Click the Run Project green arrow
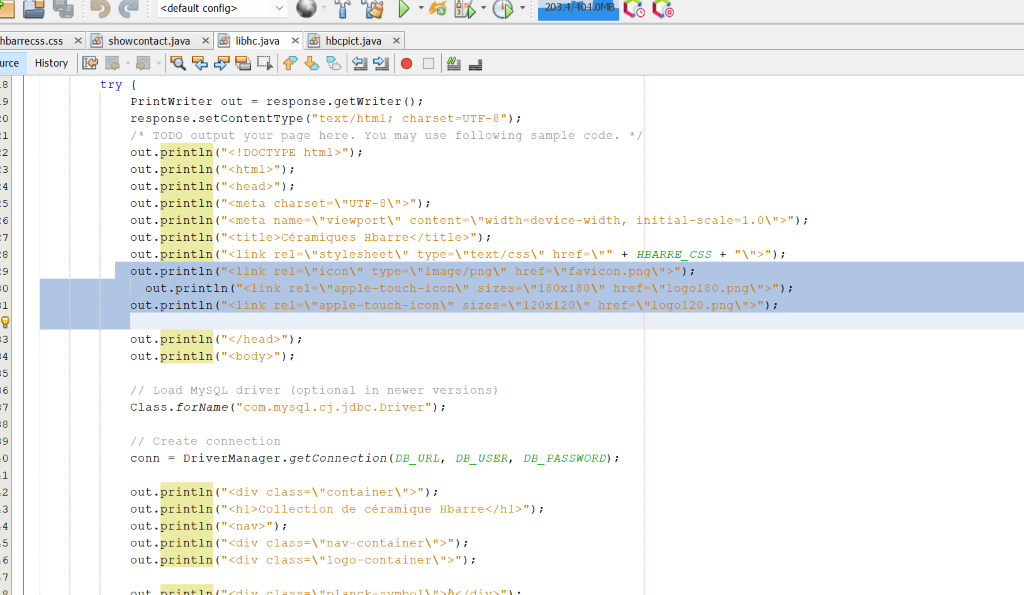1024x595 pixels. pyautogui.click(x=404, y=9)
